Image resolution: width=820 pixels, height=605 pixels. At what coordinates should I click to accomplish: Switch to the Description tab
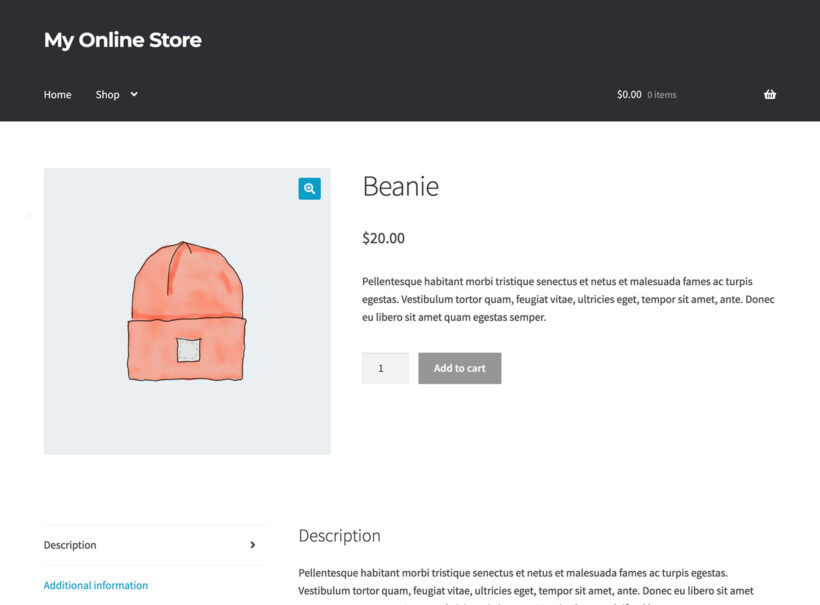coord(70,545)
